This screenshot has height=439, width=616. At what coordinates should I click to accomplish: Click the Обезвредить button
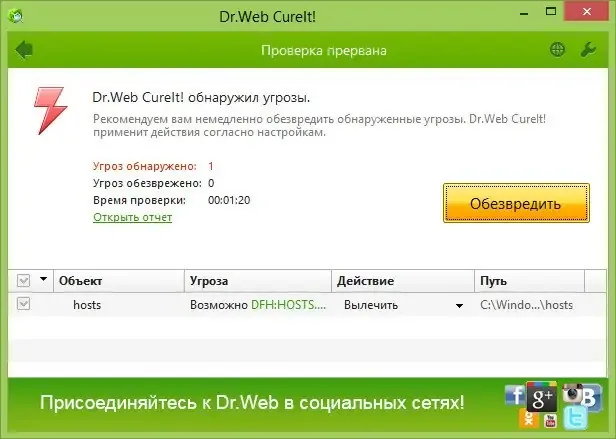(x=516, y=203)
